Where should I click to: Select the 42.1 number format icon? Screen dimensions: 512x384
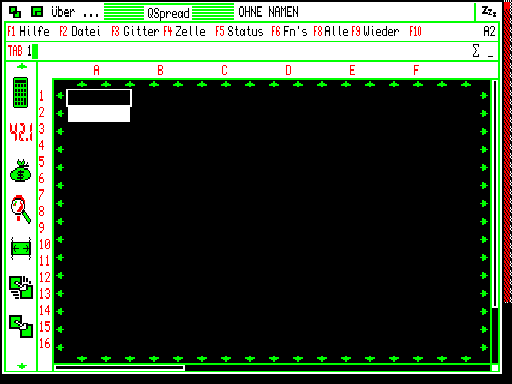[x=21, y=132]
